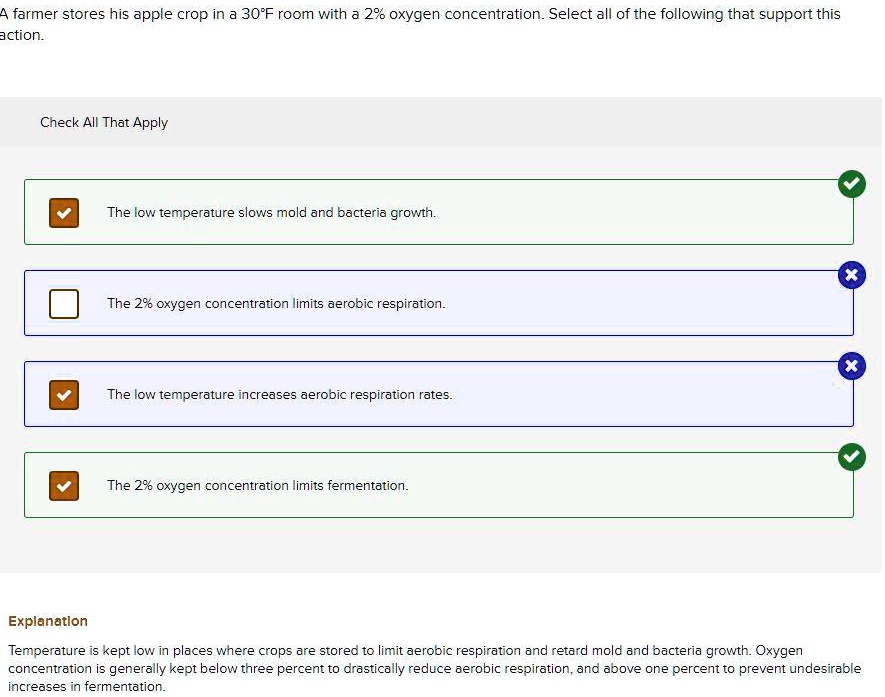Uncheck 'low temperature slows mold and bacteria growth'
This screenshot has height=697, width=885.
point(64,213)
